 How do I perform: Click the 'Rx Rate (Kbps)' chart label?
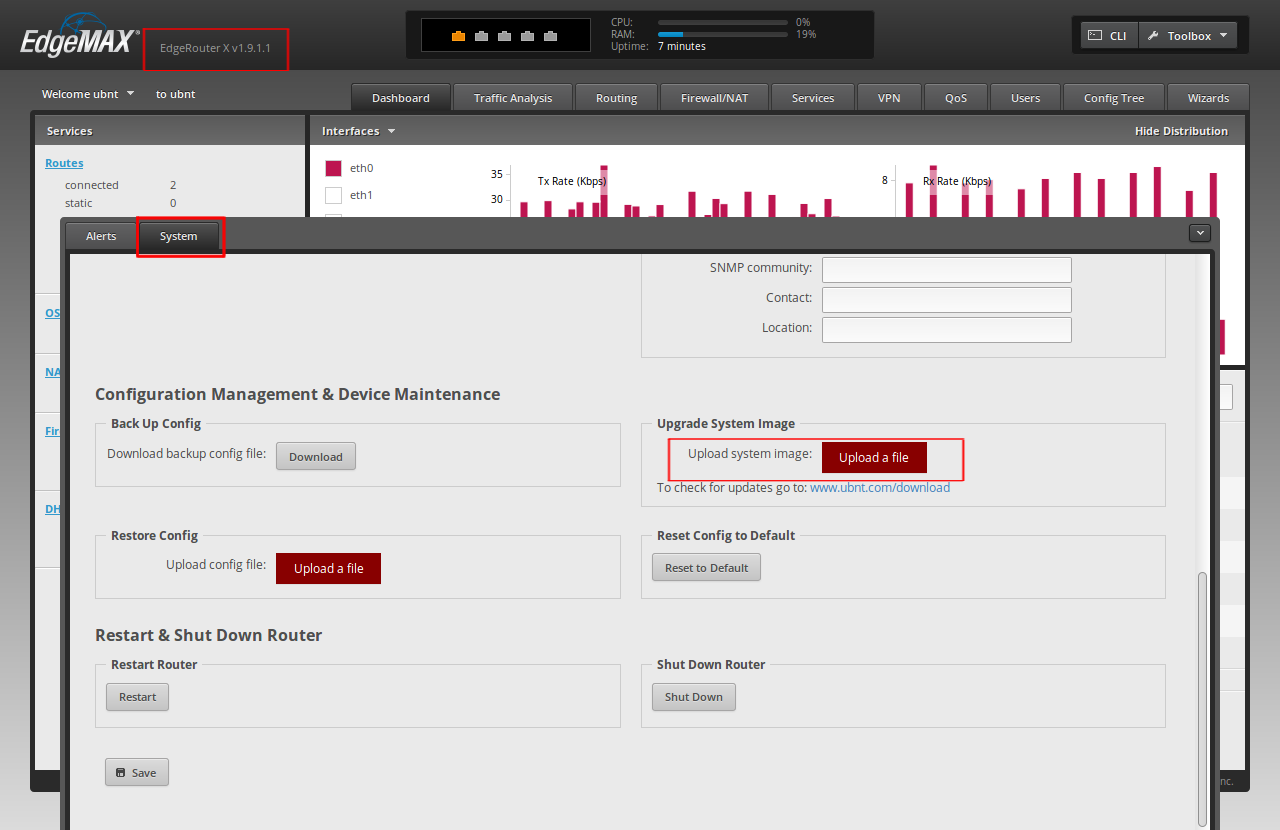click(x=957, y=181)
